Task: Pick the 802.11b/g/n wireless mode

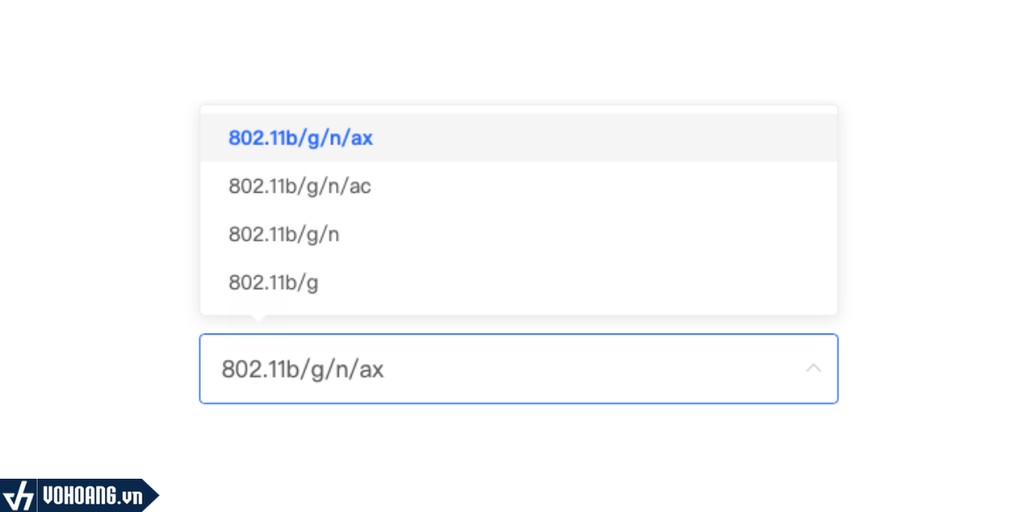Action: 285,234
